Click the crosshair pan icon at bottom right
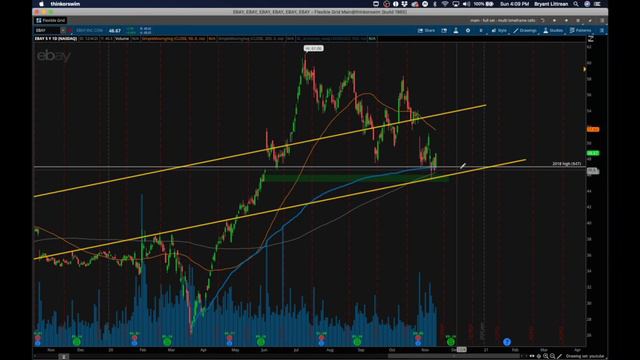 pos(539,356)
